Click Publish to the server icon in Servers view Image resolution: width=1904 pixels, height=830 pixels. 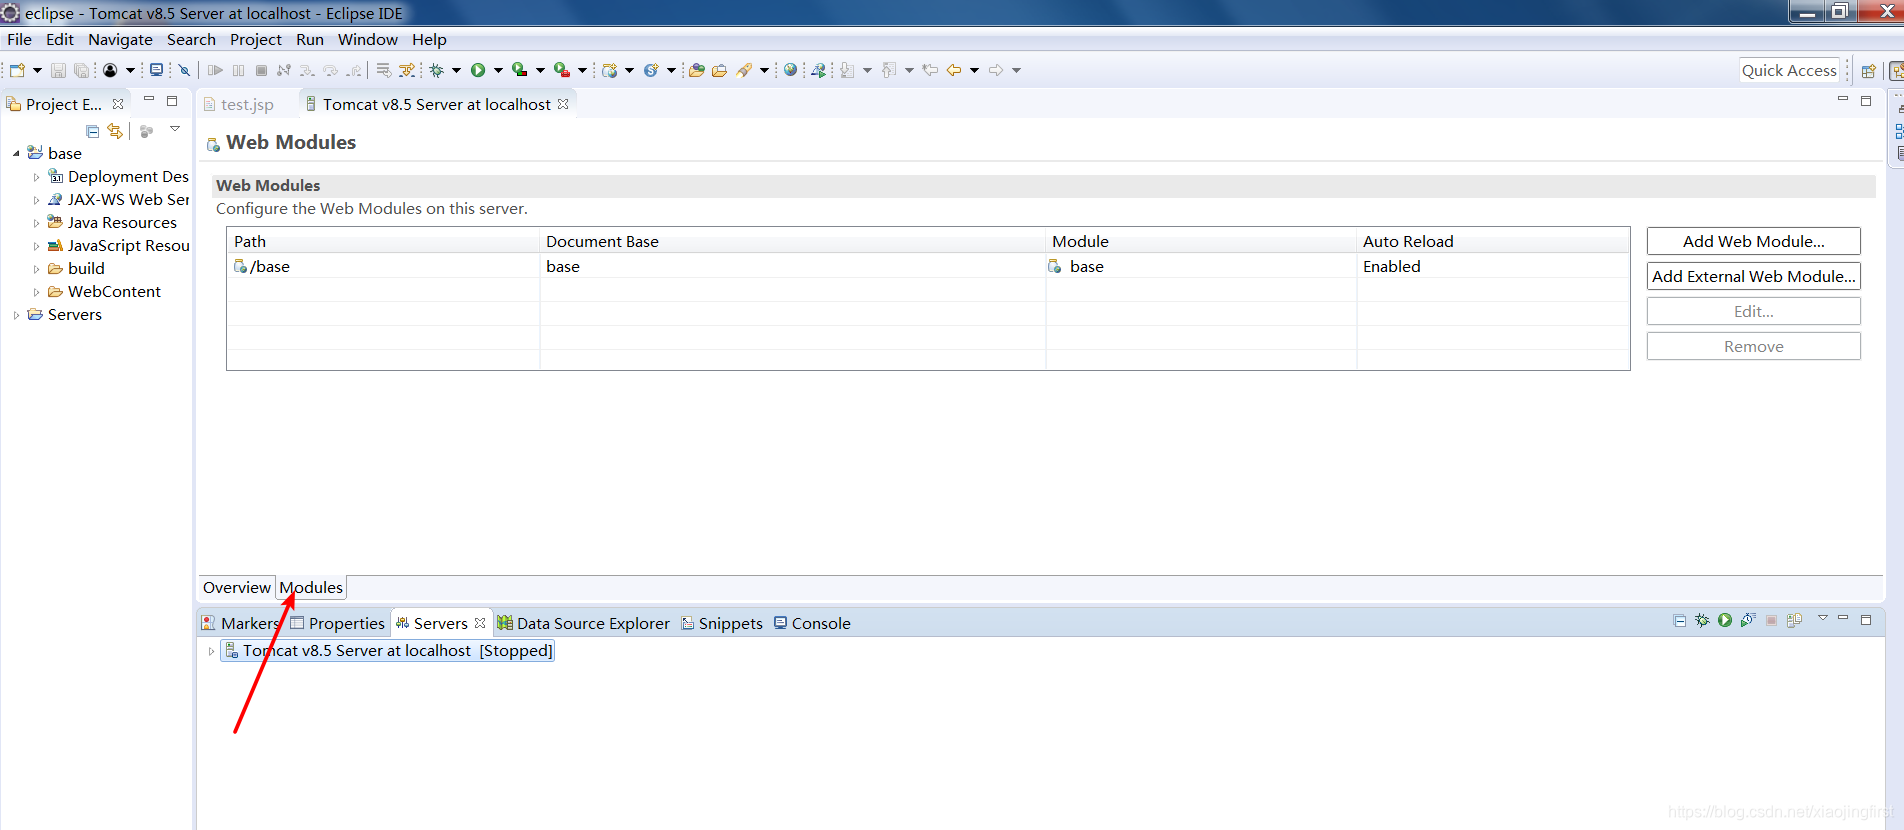pyautogui.click(x=1794, y=620)
